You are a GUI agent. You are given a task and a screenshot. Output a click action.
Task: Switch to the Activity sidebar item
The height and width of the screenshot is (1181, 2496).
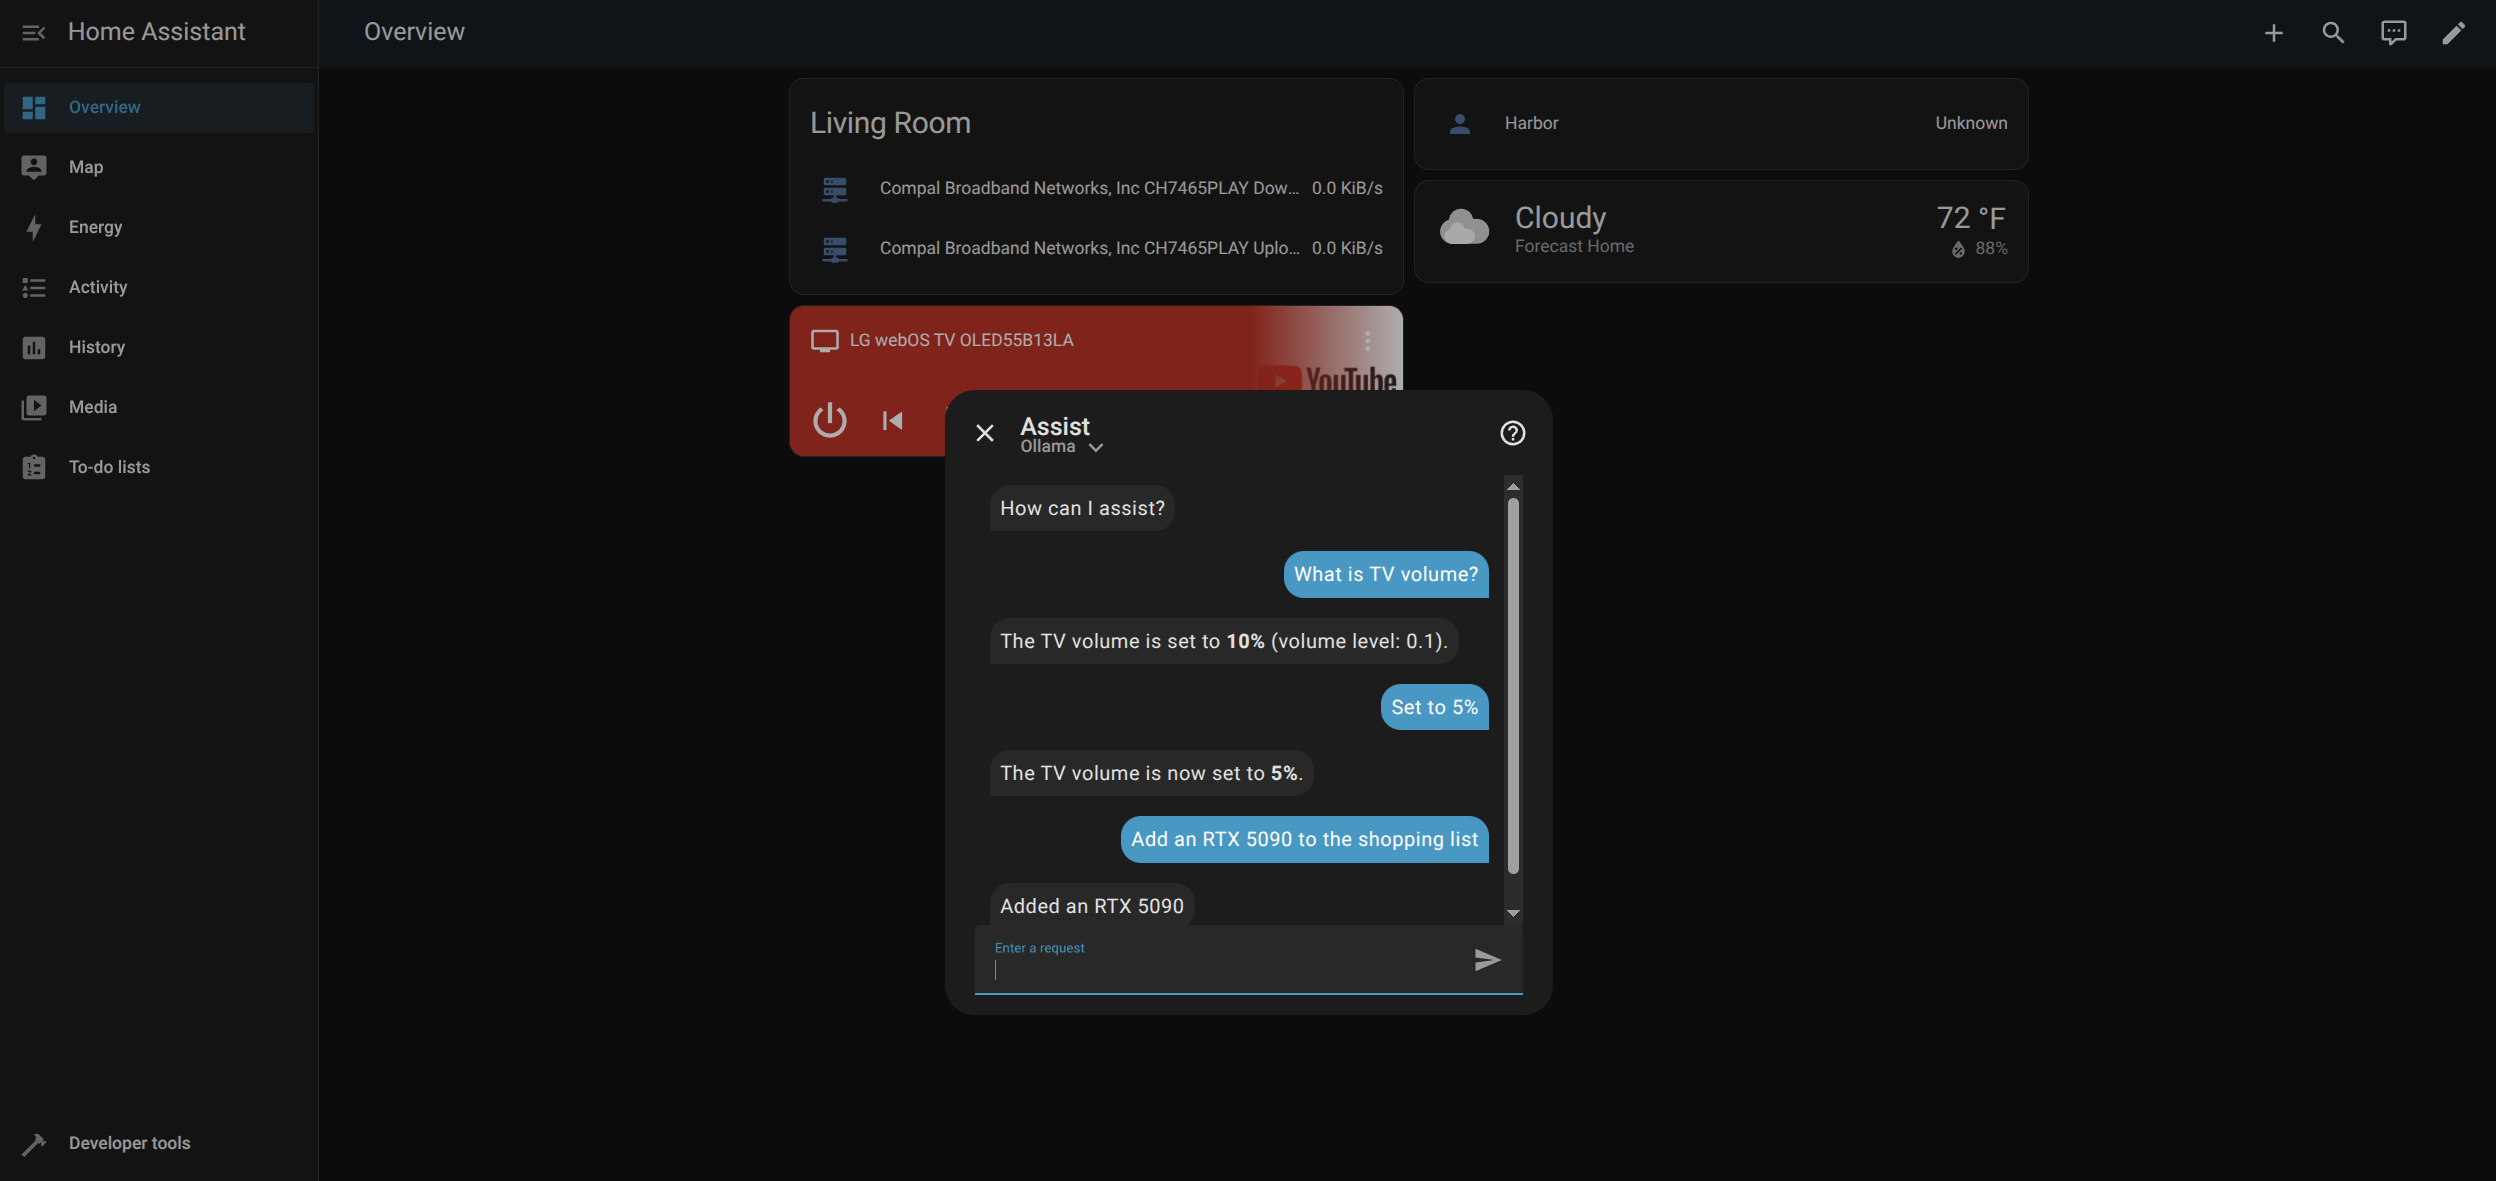[x=98, y=287]
